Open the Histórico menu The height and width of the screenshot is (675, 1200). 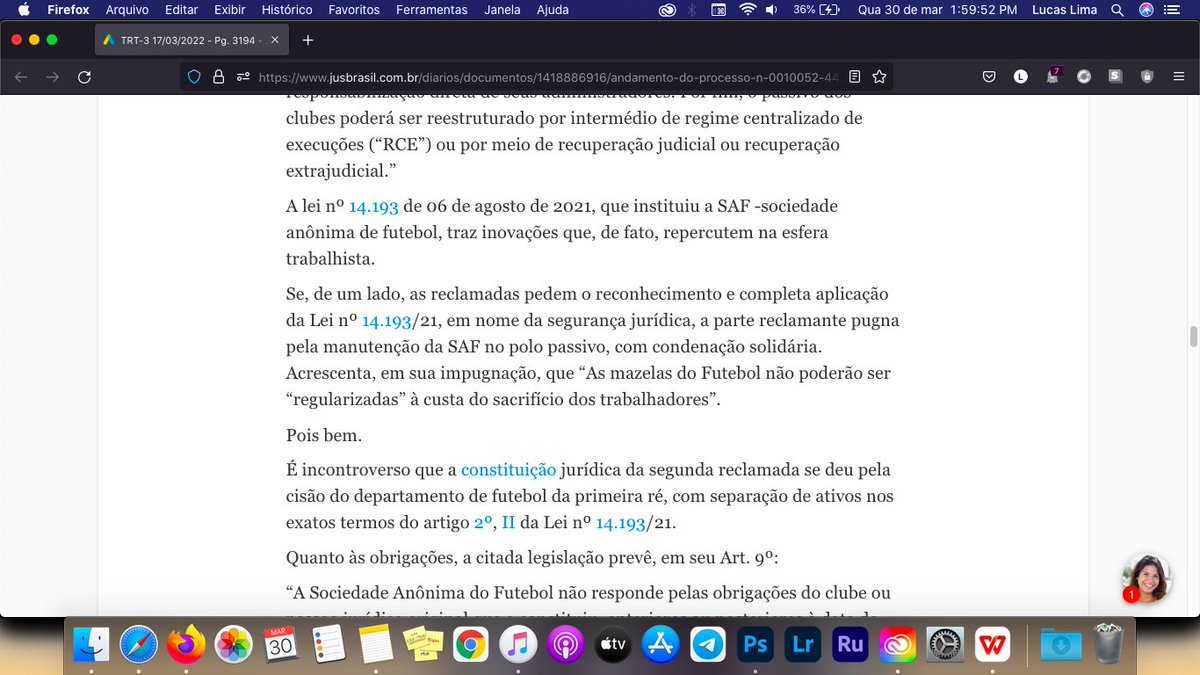(287, 10)
